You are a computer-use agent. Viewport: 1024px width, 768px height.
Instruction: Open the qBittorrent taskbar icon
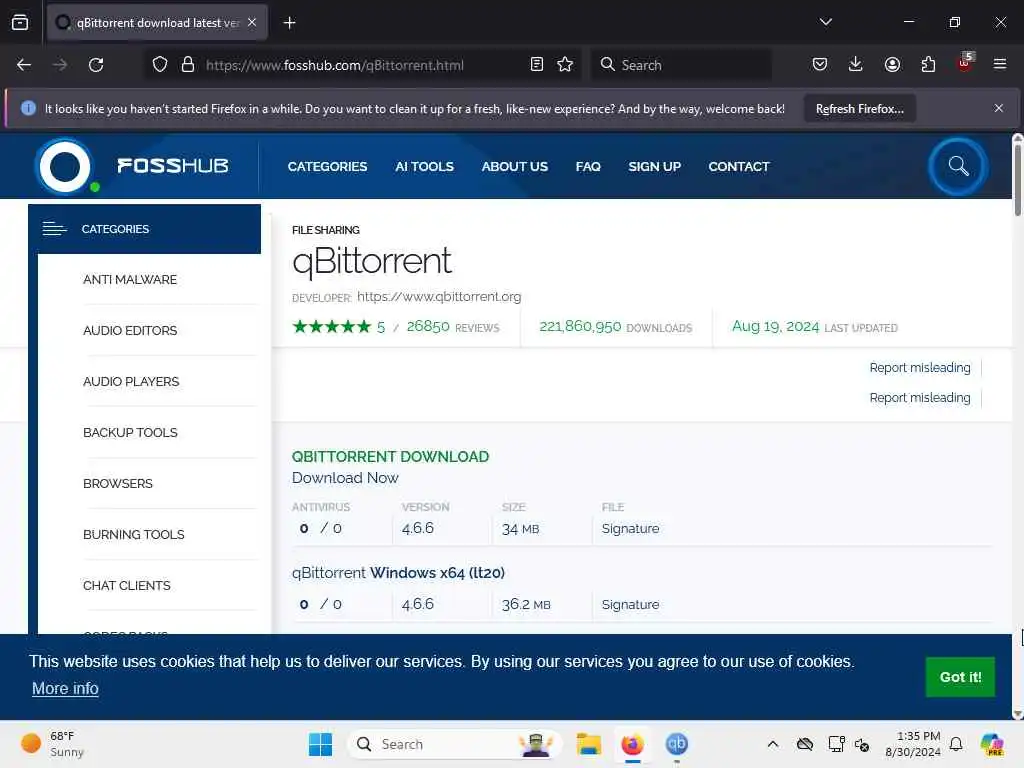[x=677, y=744]
